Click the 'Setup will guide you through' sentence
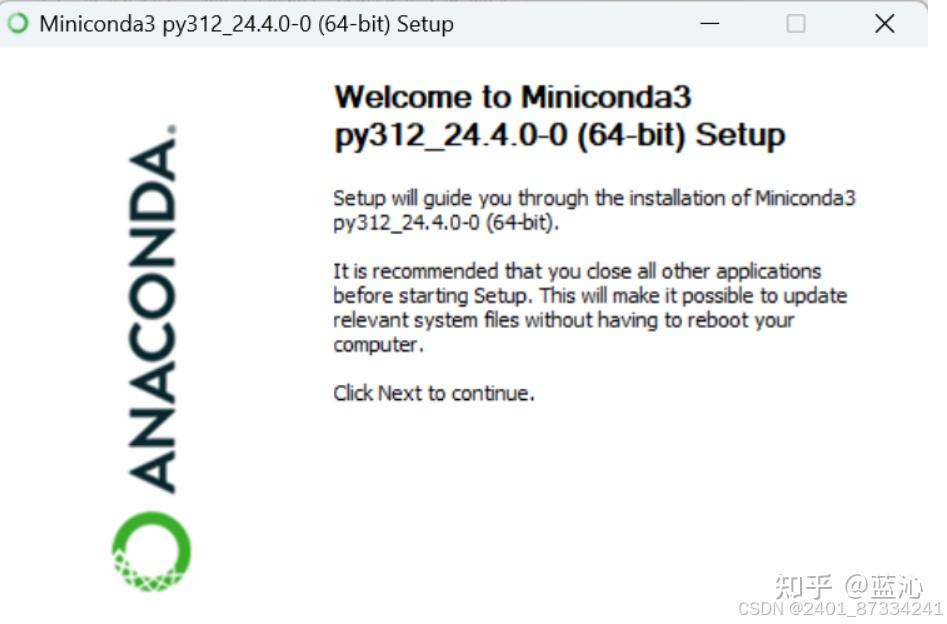Viewport: 947px width, 624px height. pyautogui.click(x=594, y=198)
